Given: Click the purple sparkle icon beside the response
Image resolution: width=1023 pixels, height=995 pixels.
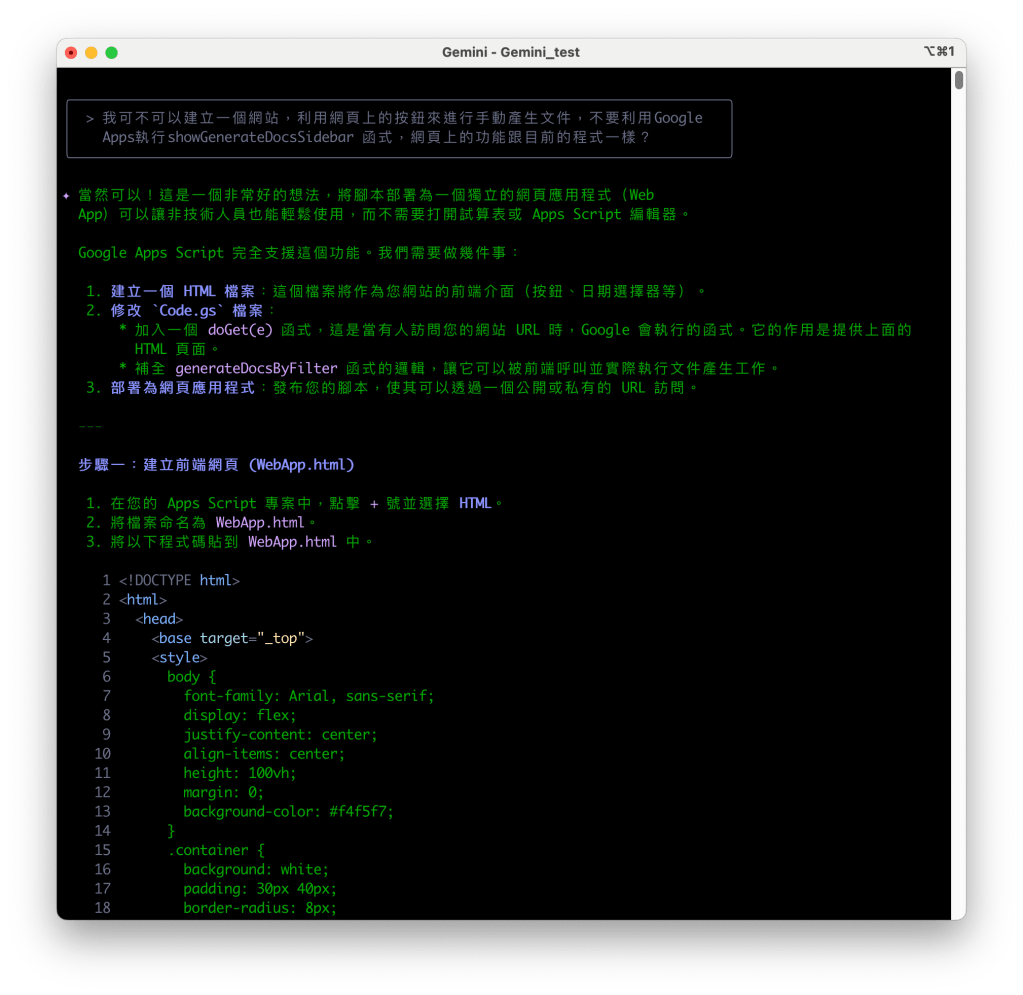Looking at the screenshot, I should coord(66,195).
